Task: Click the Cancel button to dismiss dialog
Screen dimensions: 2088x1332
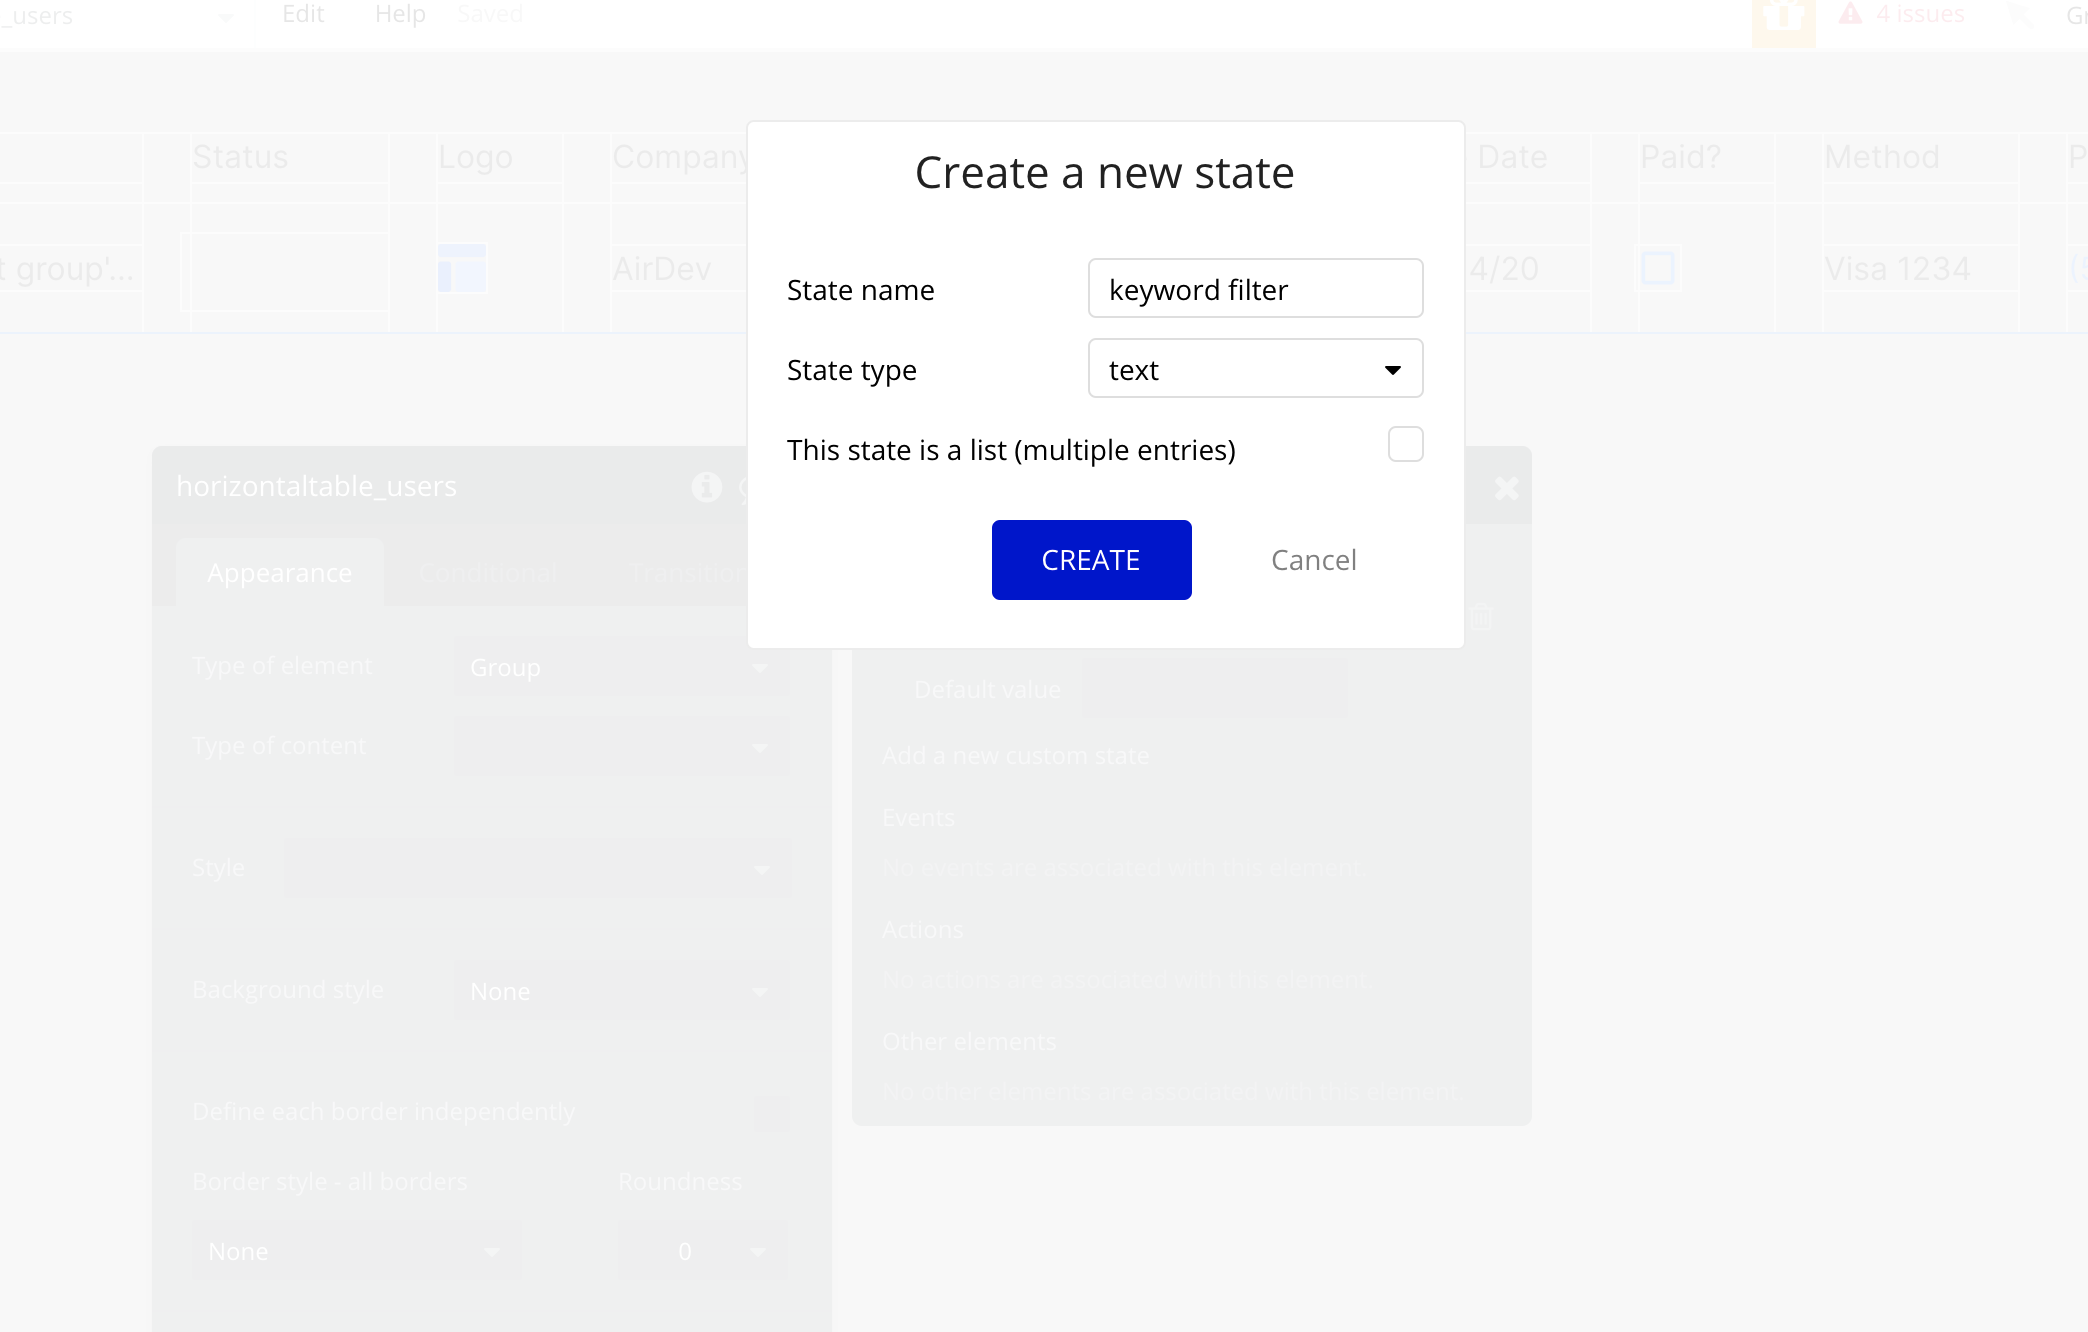Action: point(1315,559)
